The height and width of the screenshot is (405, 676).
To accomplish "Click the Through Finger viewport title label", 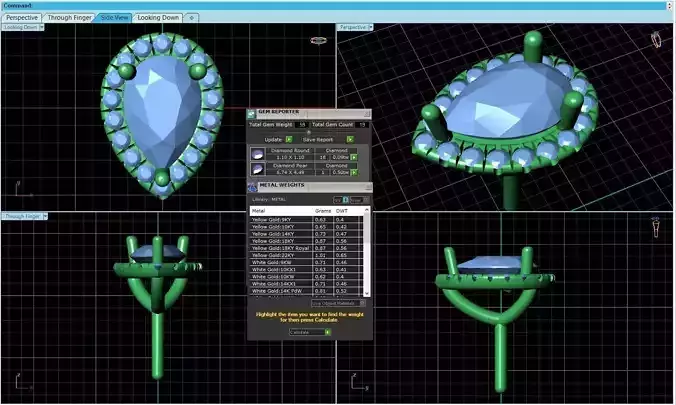I will 22,216.
